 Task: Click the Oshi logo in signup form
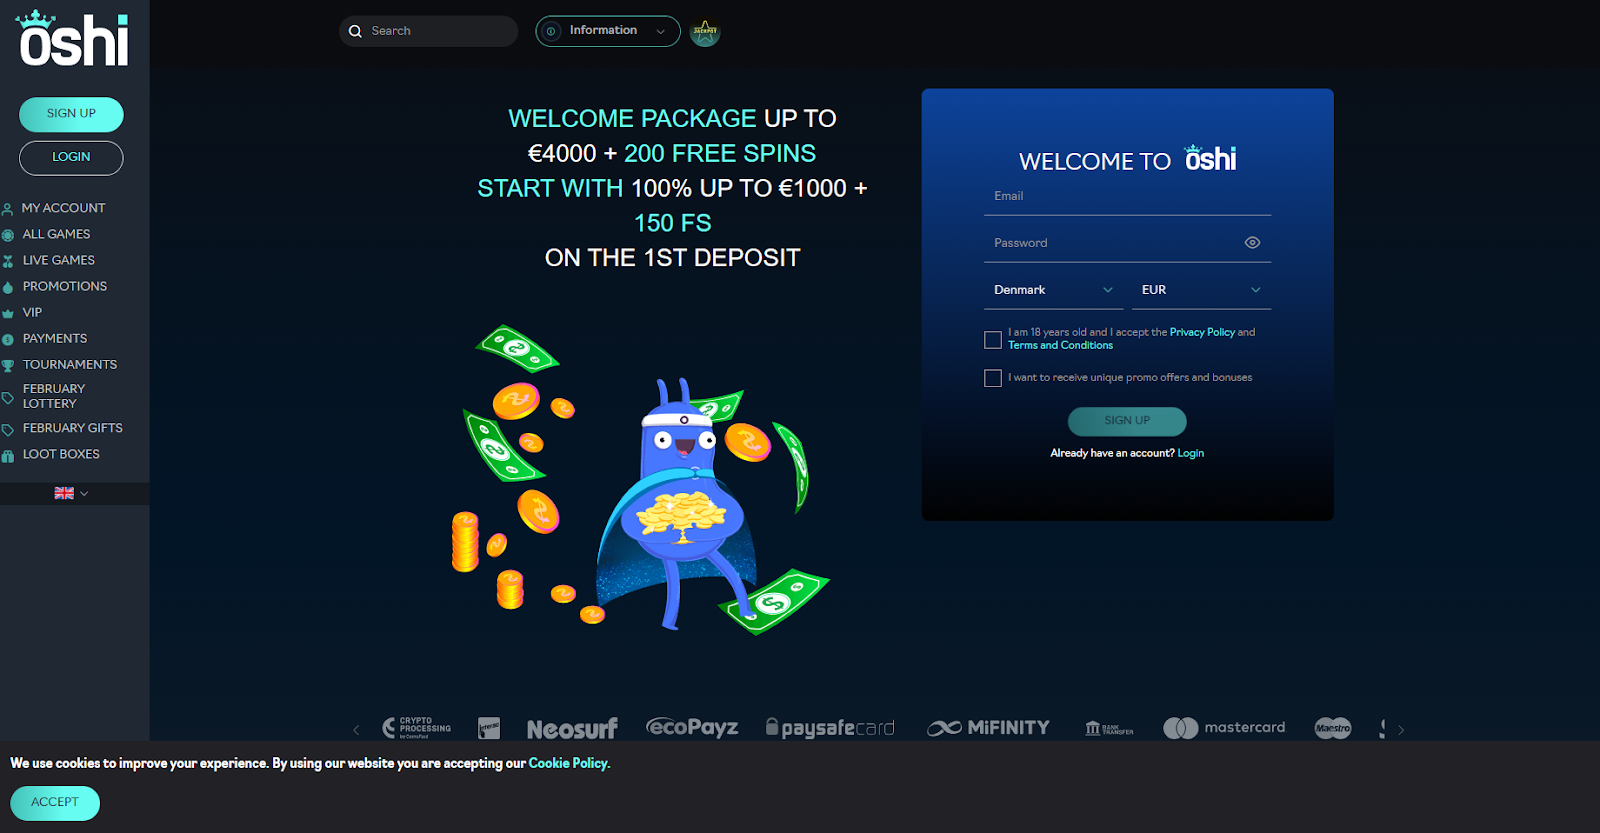click(x=1211, y=158)
